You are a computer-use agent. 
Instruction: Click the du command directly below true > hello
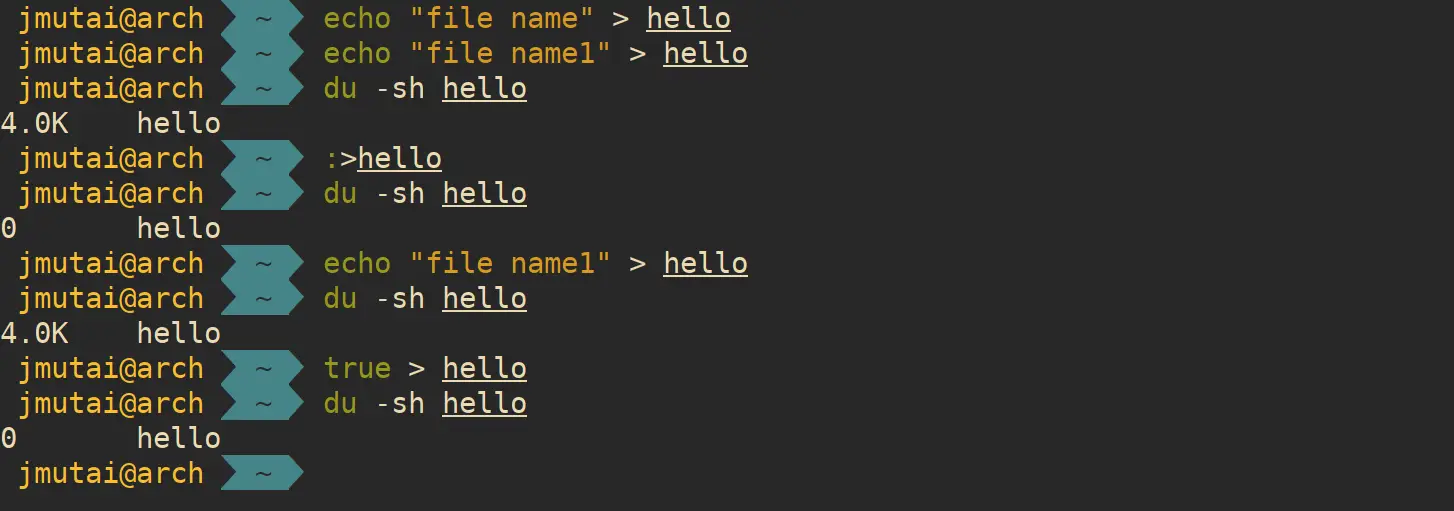coord(340,403)
